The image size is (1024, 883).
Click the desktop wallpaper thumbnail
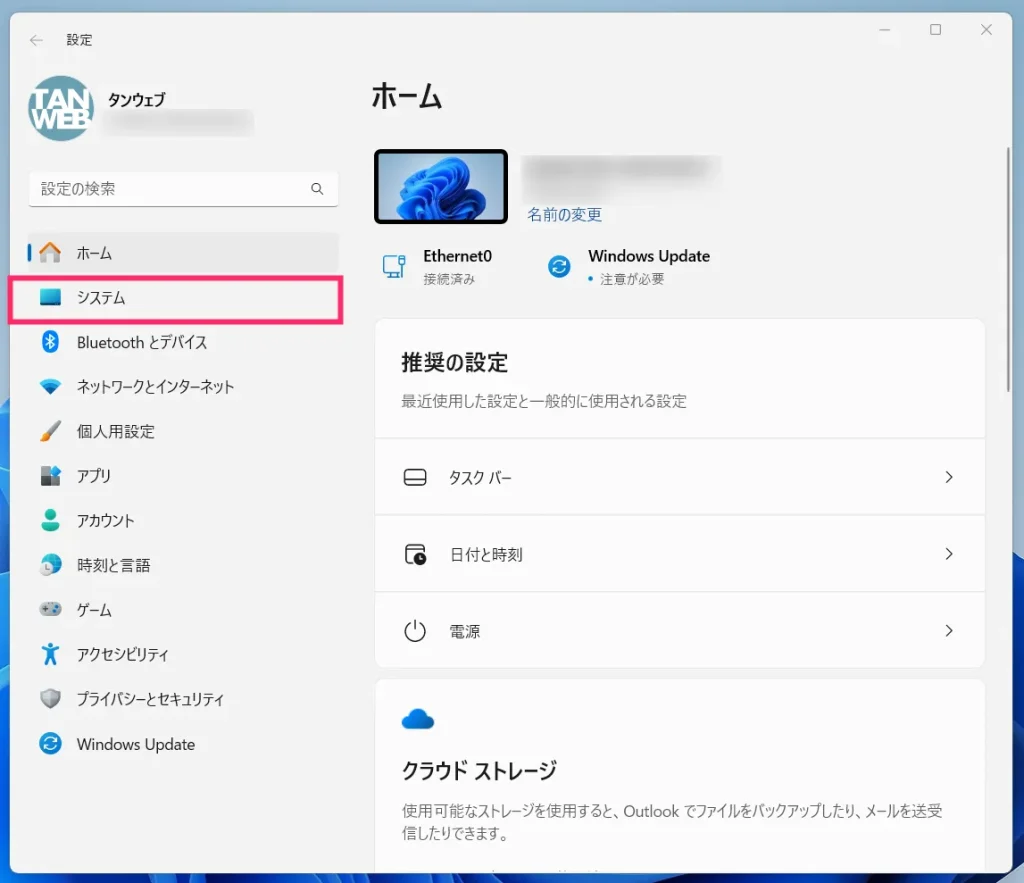pyautogui.click(x=441, y=187)
